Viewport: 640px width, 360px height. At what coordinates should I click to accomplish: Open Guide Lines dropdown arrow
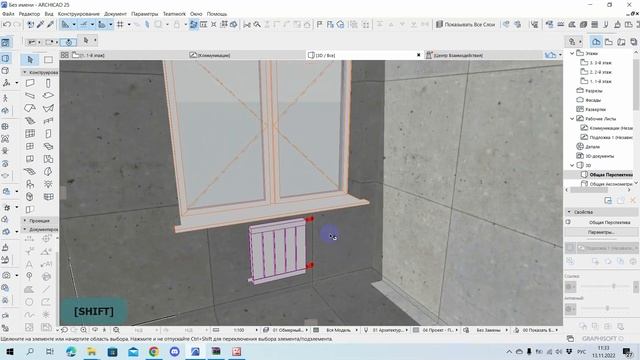pos(74,24)
